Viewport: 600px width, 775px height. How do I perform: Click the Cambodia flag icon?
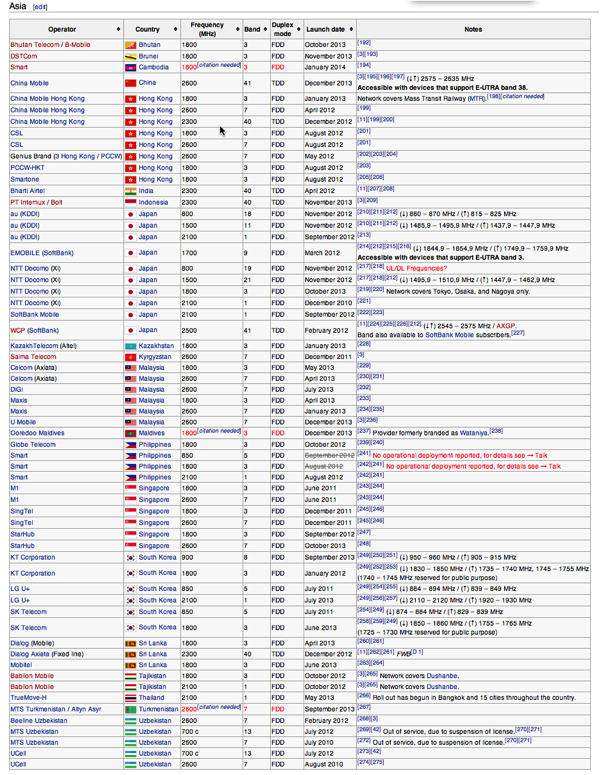(130, 67)
